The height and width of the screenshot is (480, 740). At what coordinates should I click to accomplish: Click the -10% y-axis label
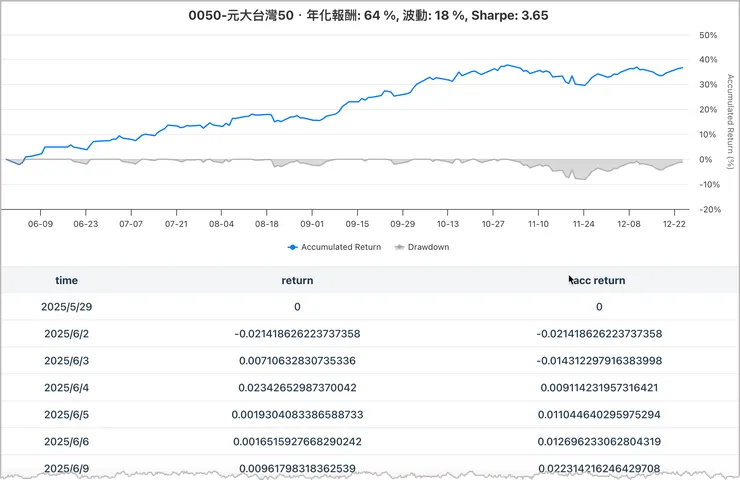pyautogui.click(x=709, y=185)
